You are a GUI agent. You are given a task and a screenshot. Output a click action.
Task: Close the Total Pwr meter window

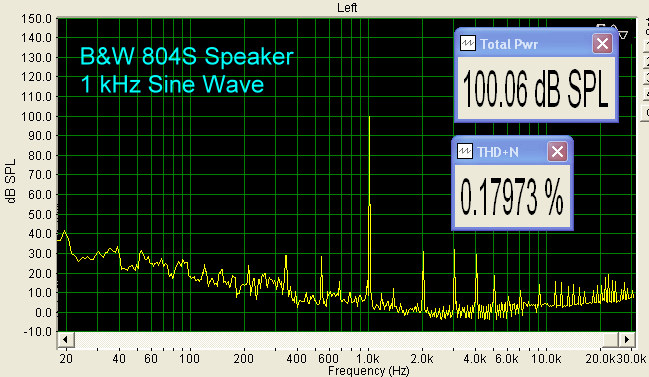[602, 43]
